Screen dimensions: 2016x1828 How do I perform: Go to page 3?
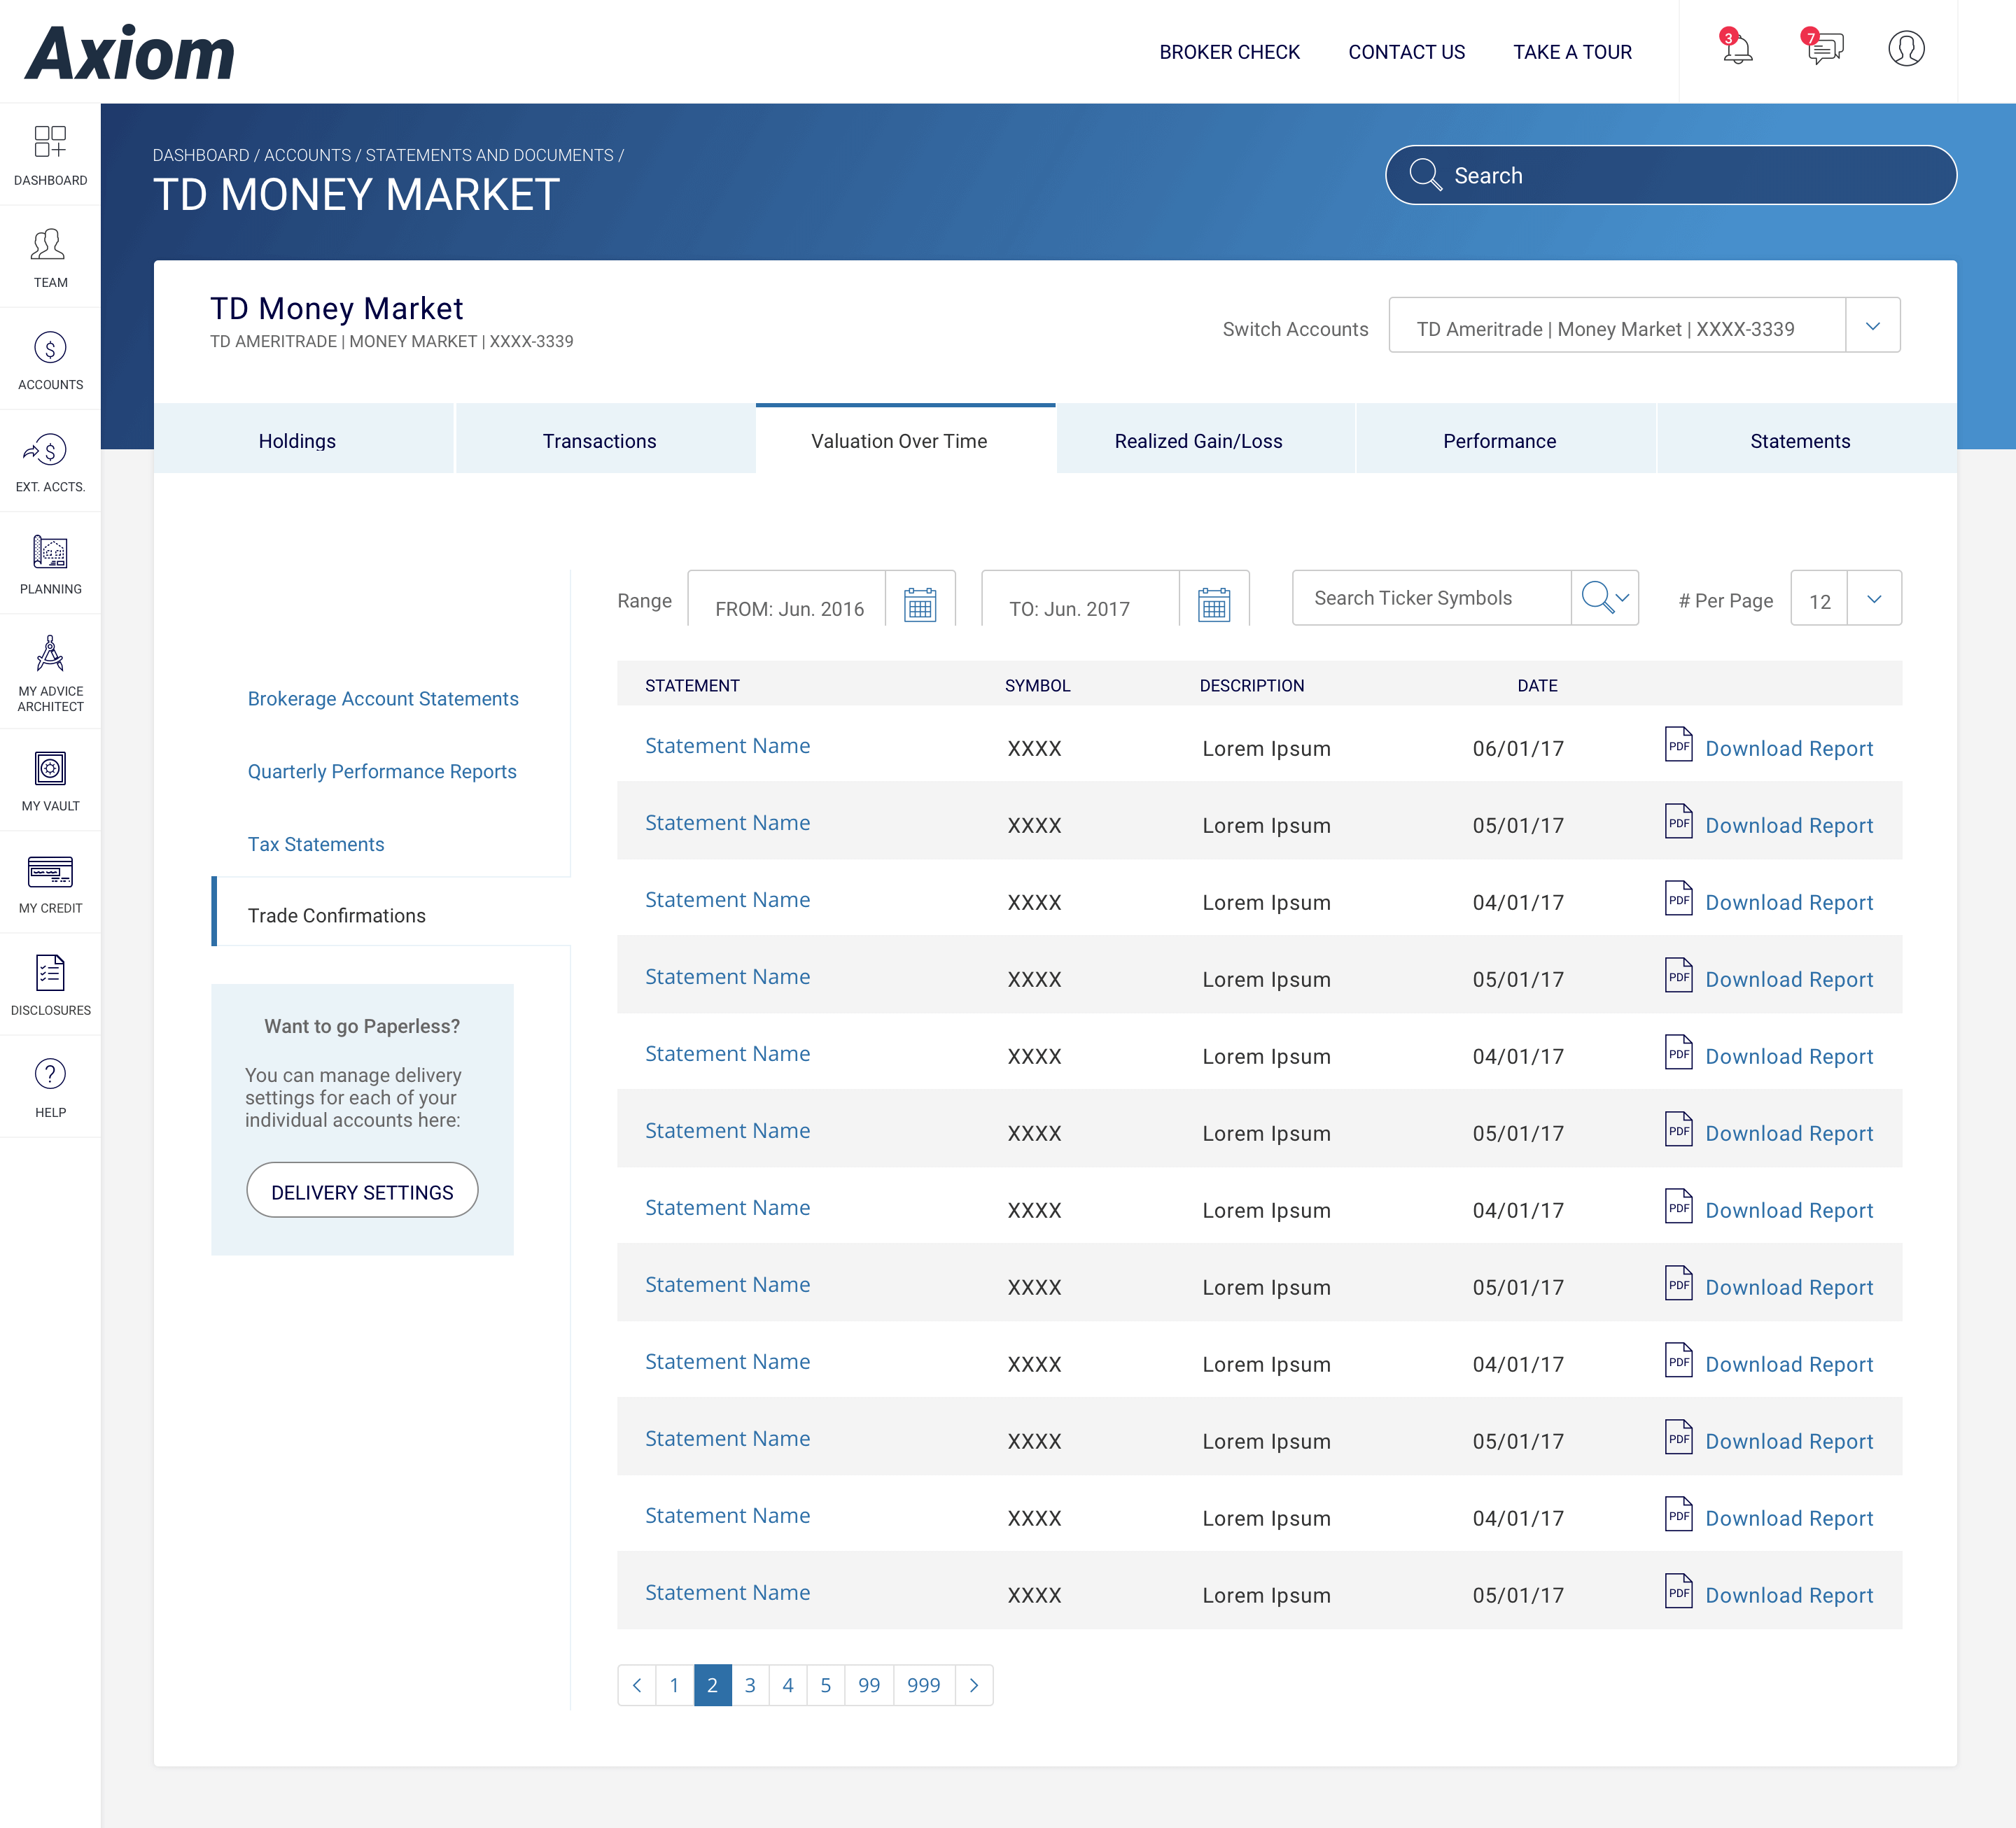(750, 1685)
